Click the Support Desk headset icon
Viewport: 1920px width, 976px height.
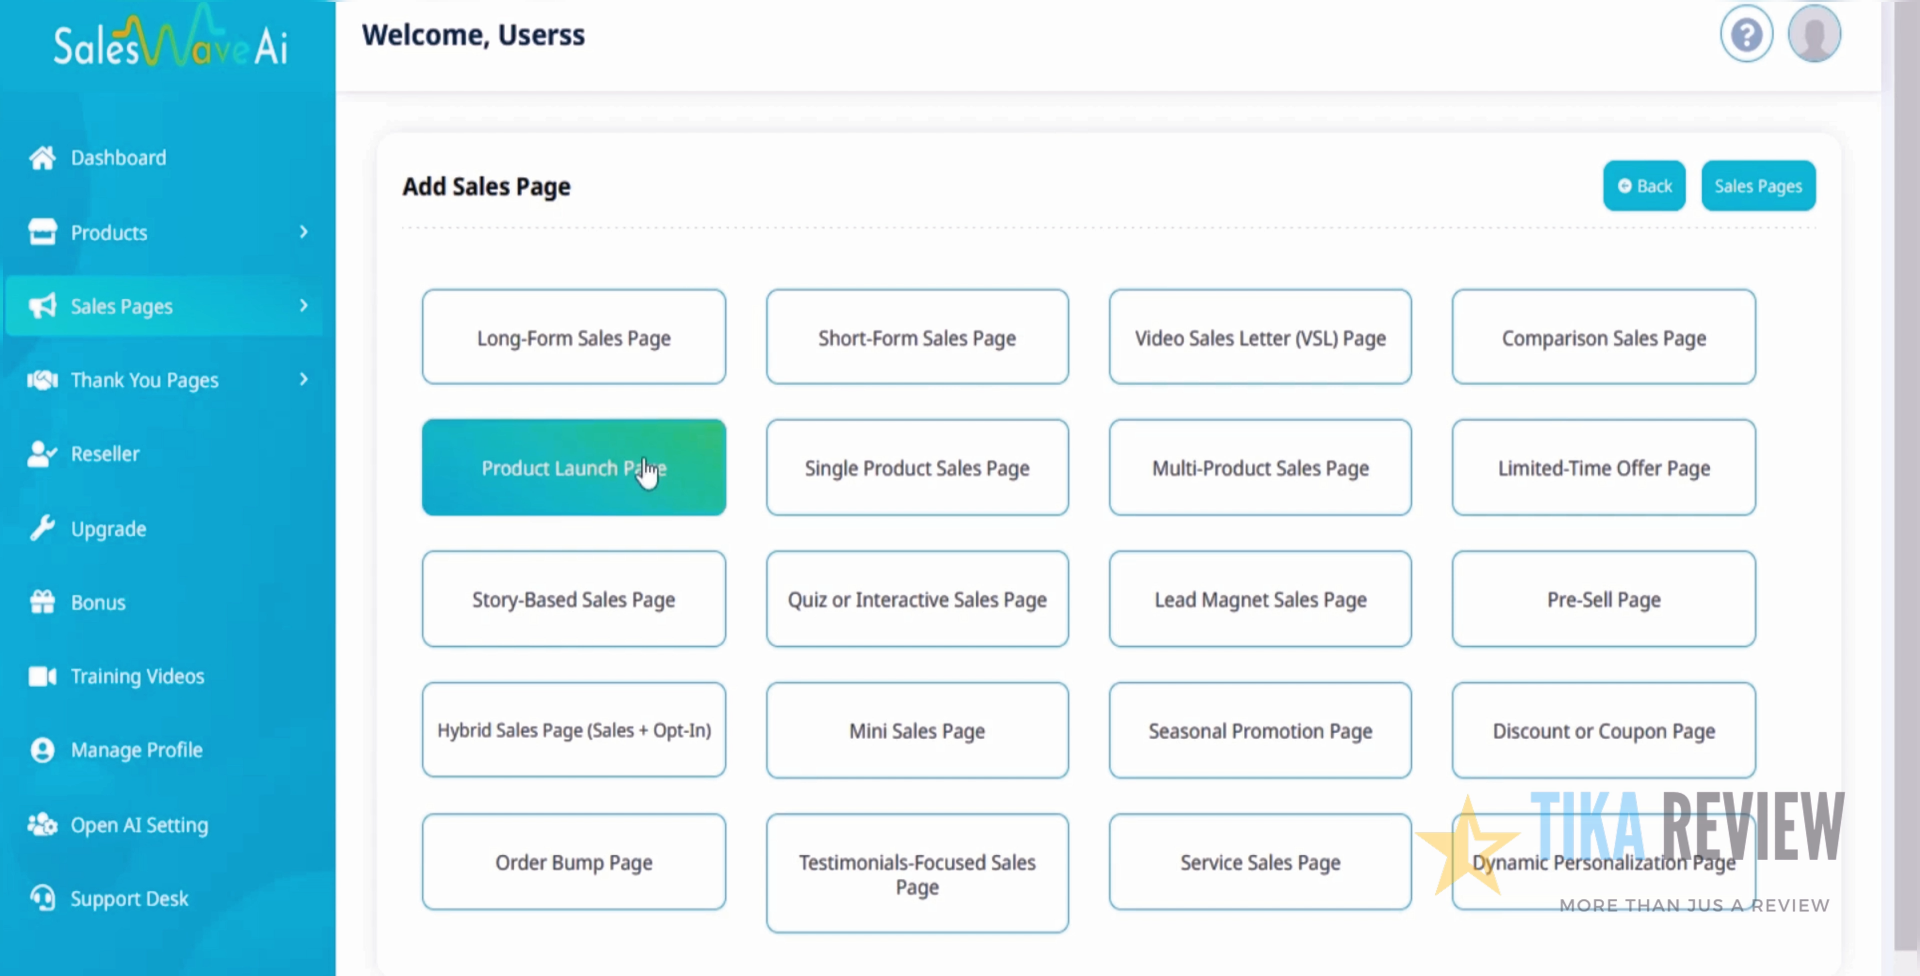point(41,898)
